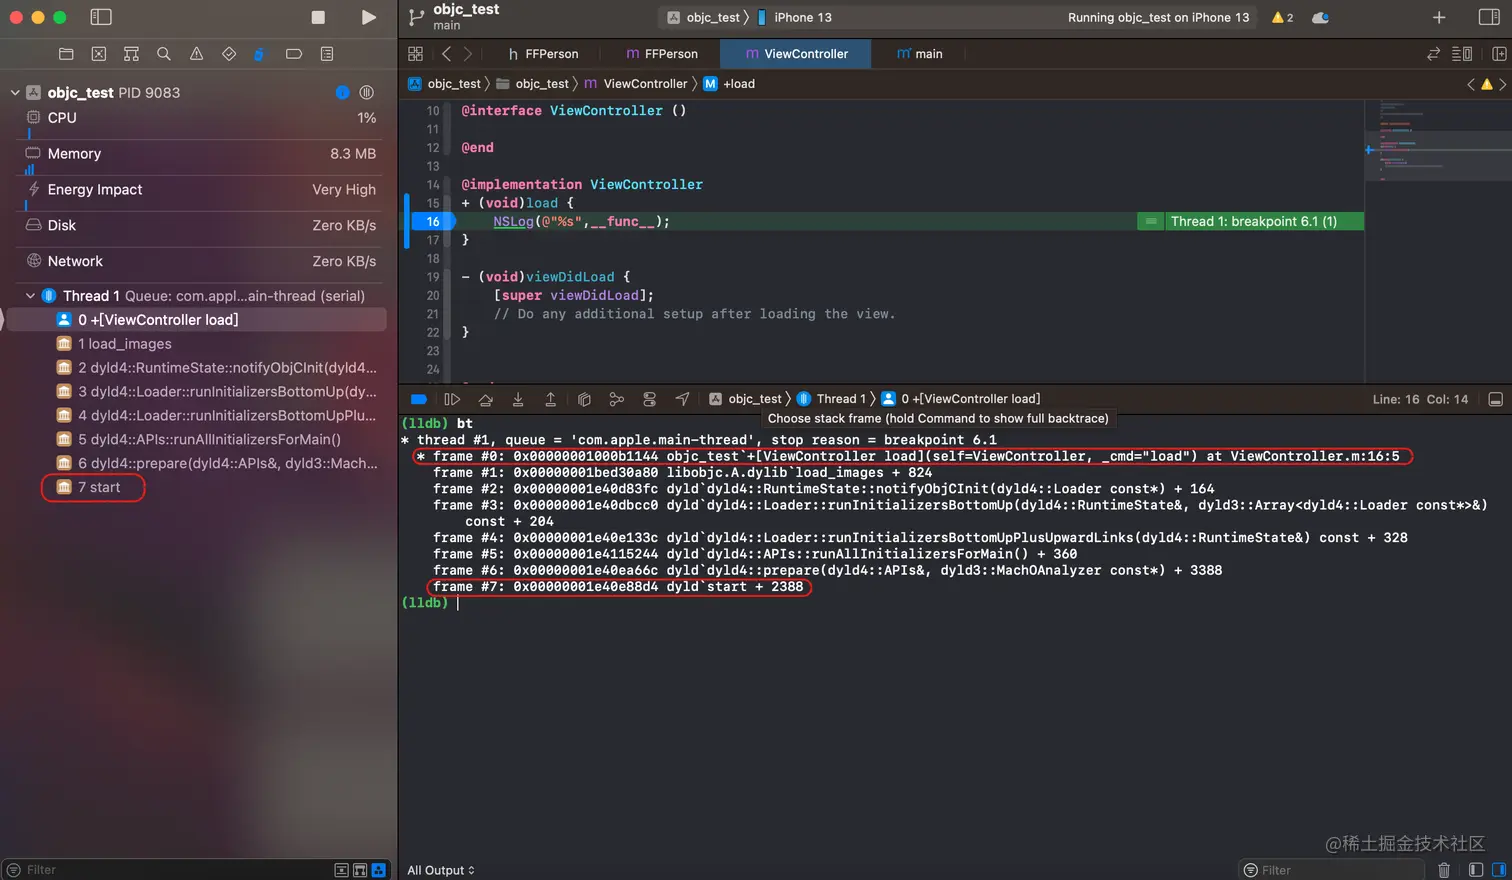This screenshot has width=1512, height=880.
Task: Open the issue navigator
Action: pyautogui.click(x=196, y=54)
